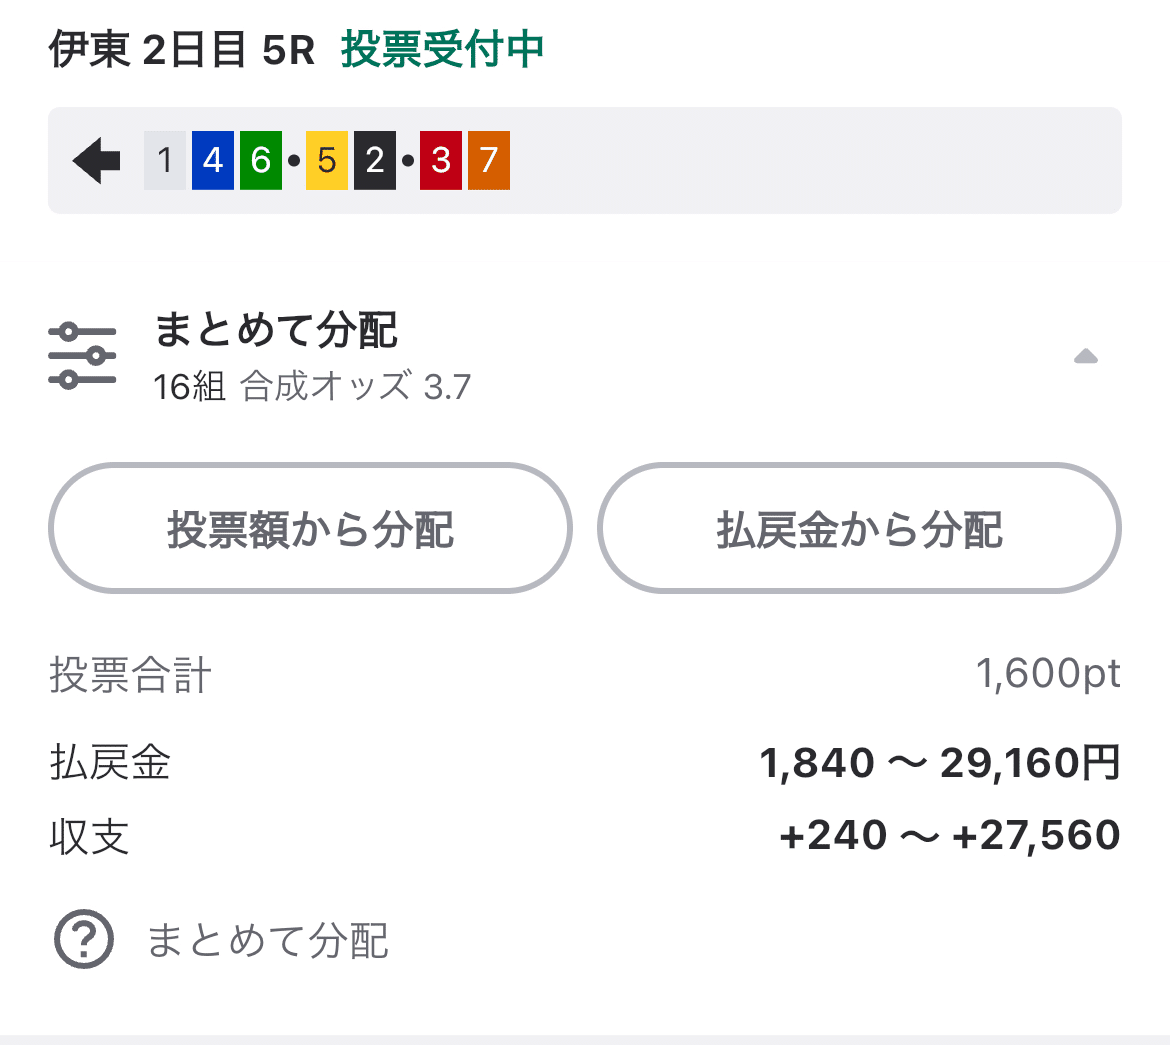Toggle selection of white chip 1
The image size is (1170, 1045).
(164, 160)
